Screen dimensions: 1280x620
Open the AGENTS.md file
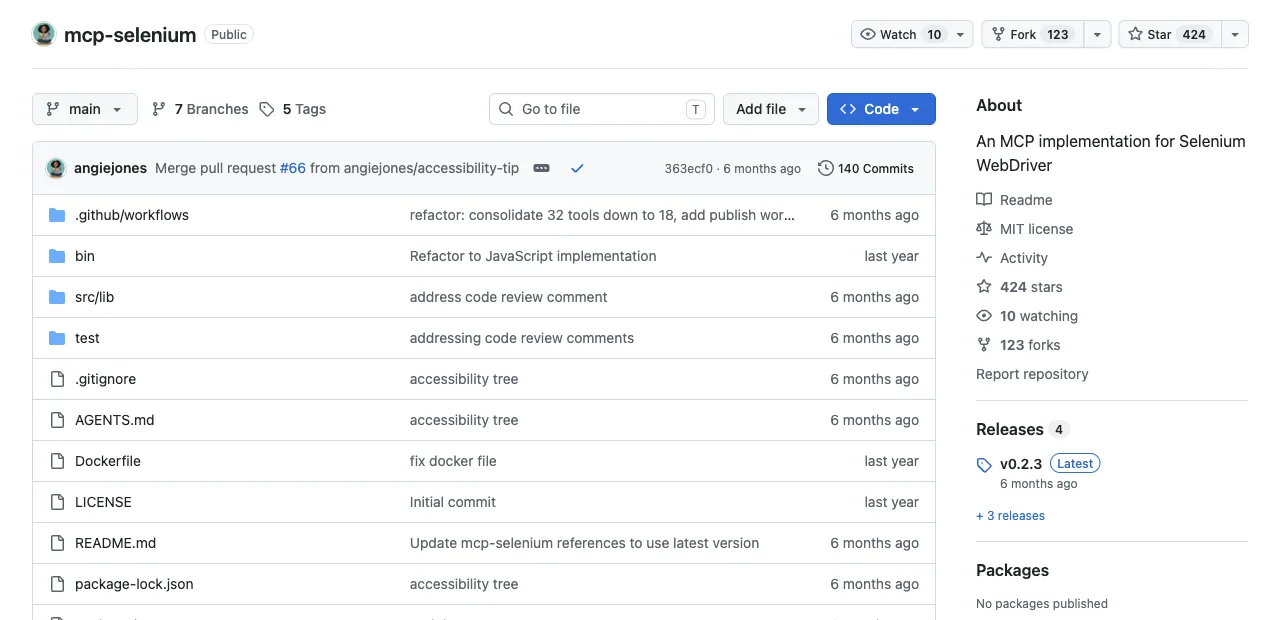[x=115, y=420]
